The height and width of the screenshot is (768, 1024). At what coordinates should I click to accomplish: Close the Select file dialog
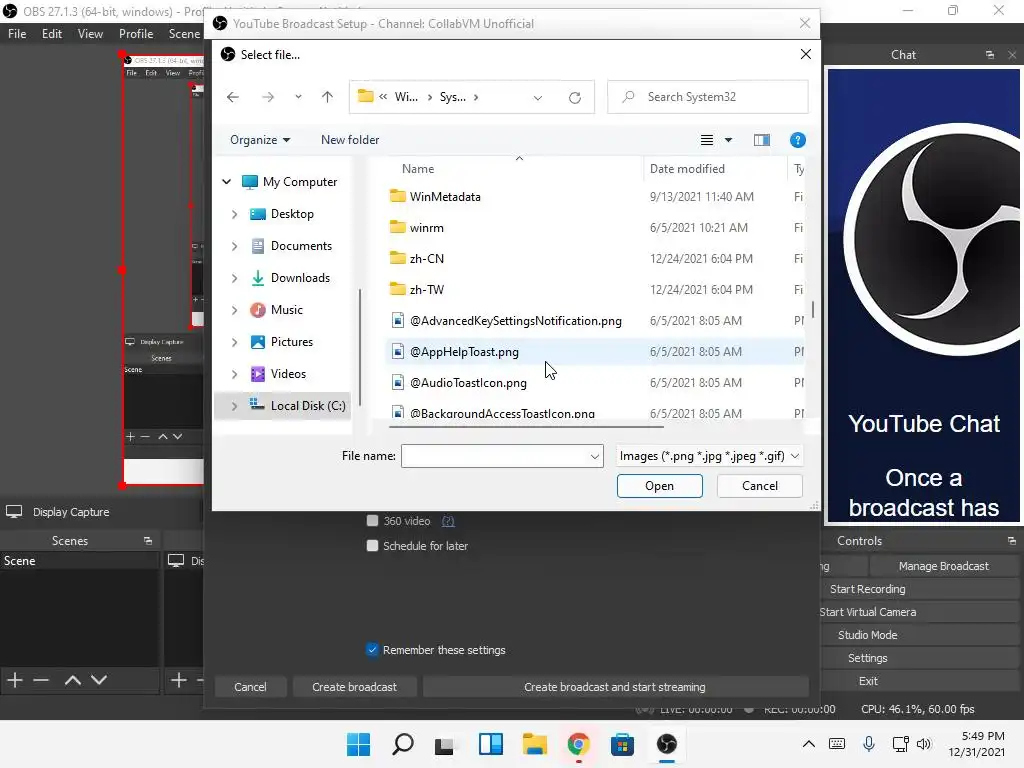point(805,54)
